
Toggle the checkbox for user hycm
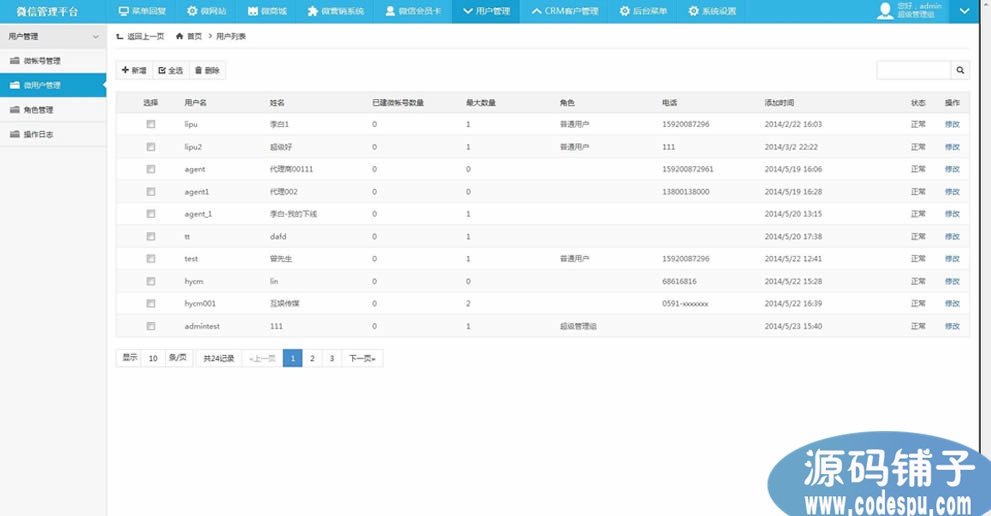pyautogui.click(x=150, y=281)
